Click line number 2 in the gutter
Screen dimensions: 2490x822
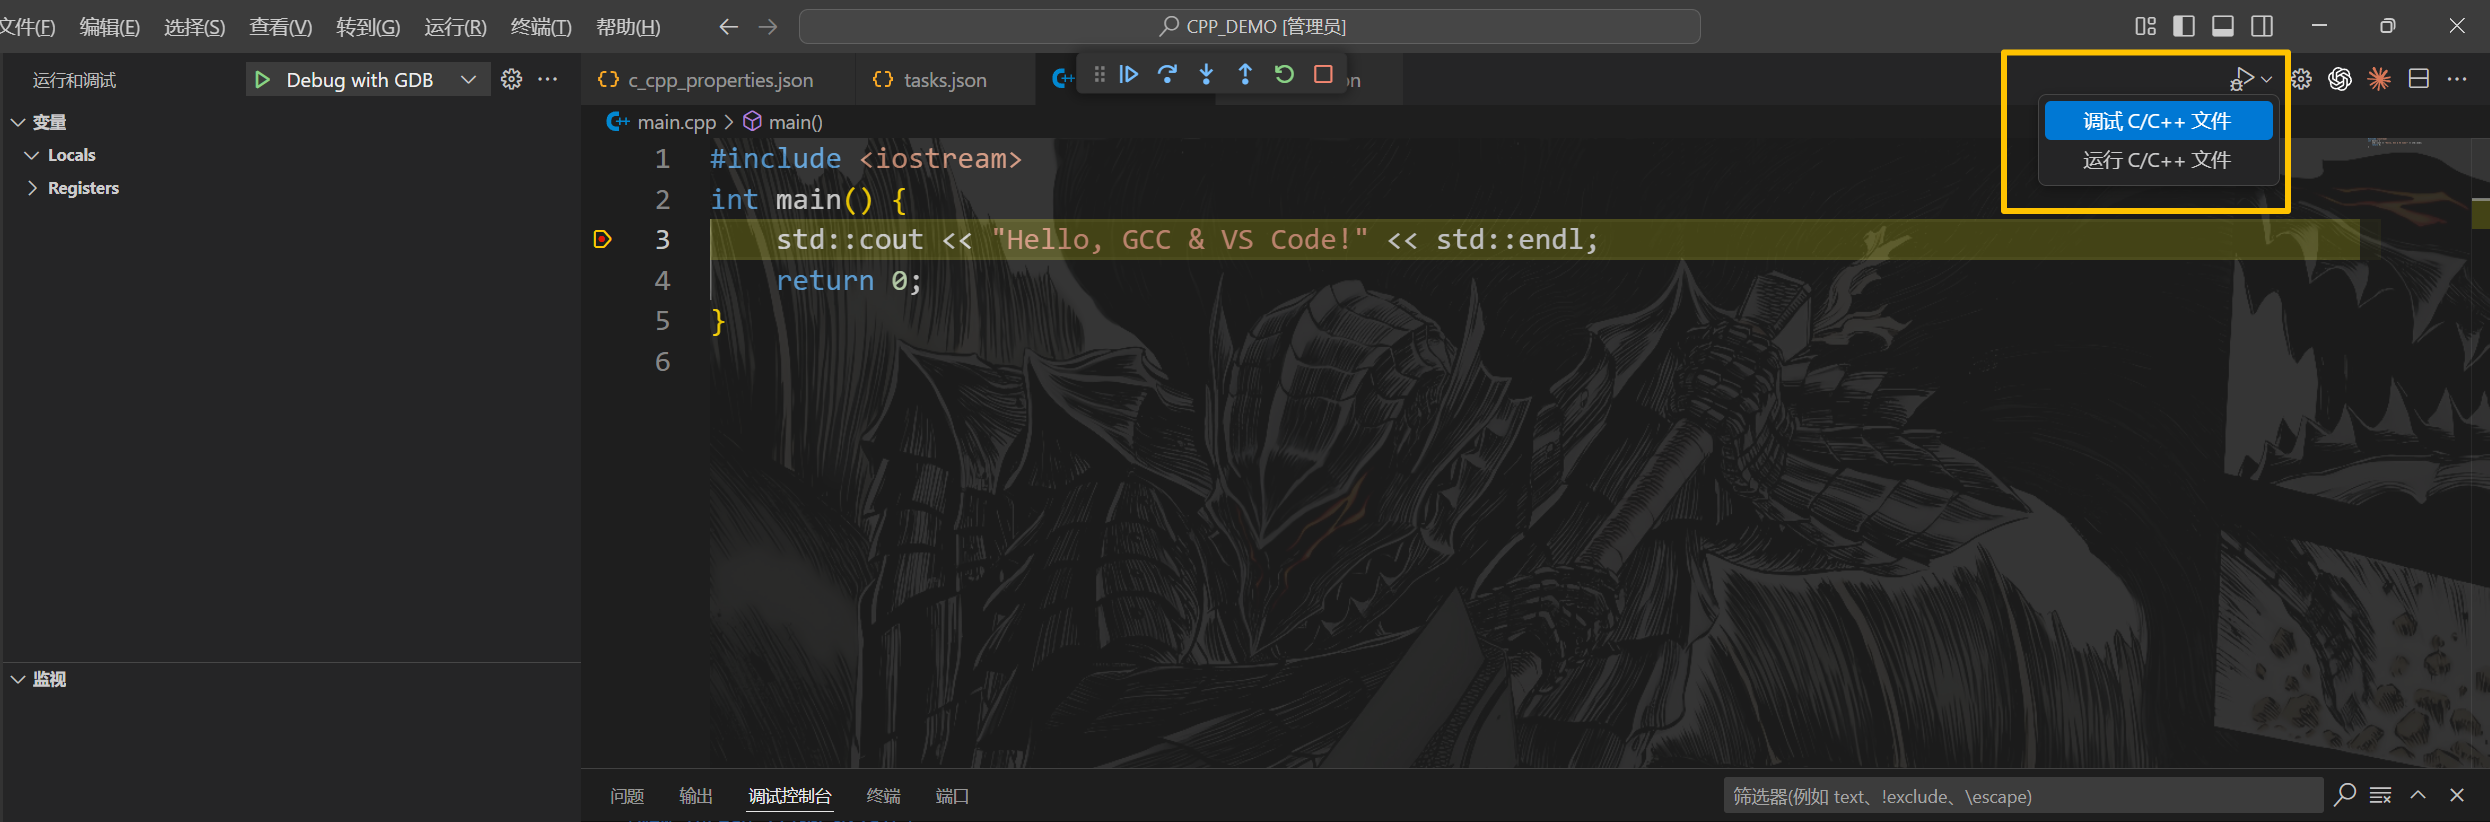click(x=662, y=200)
